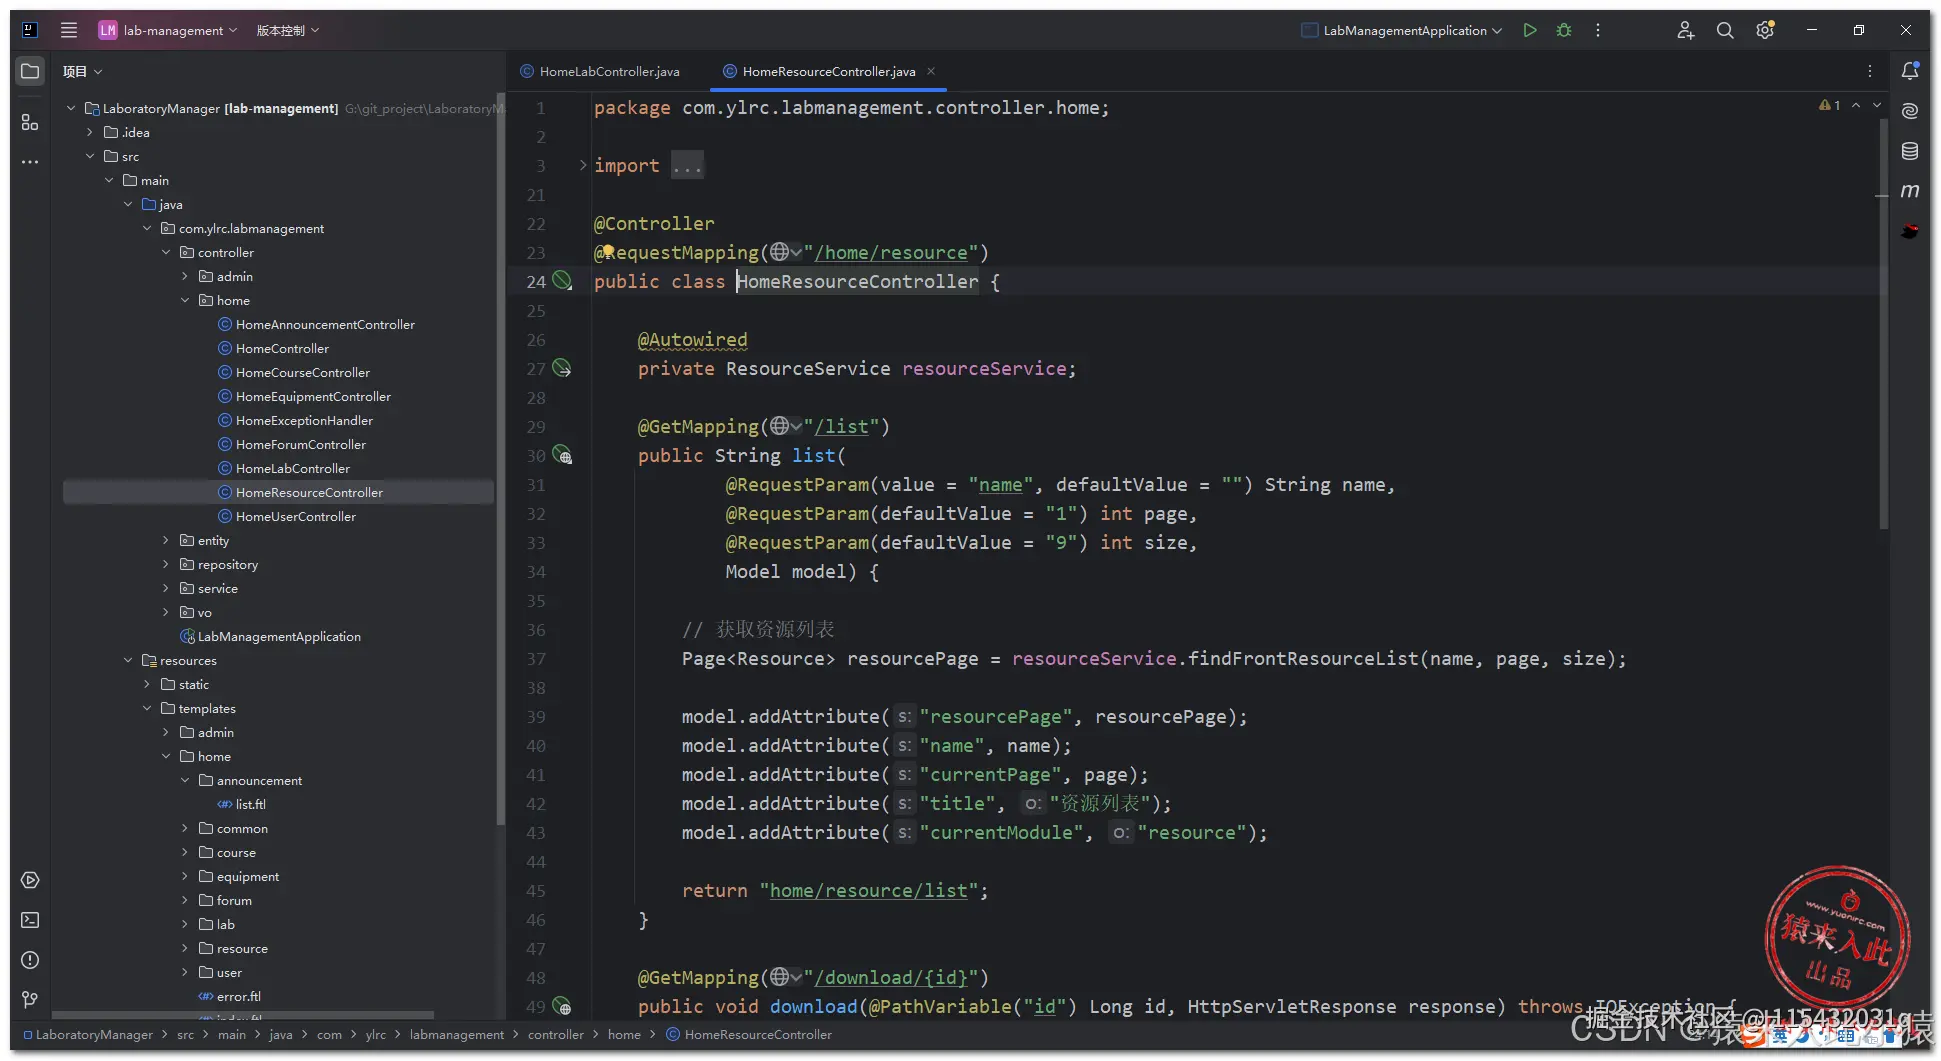
Task: Open the Services tool window
Action: [30, 880]
